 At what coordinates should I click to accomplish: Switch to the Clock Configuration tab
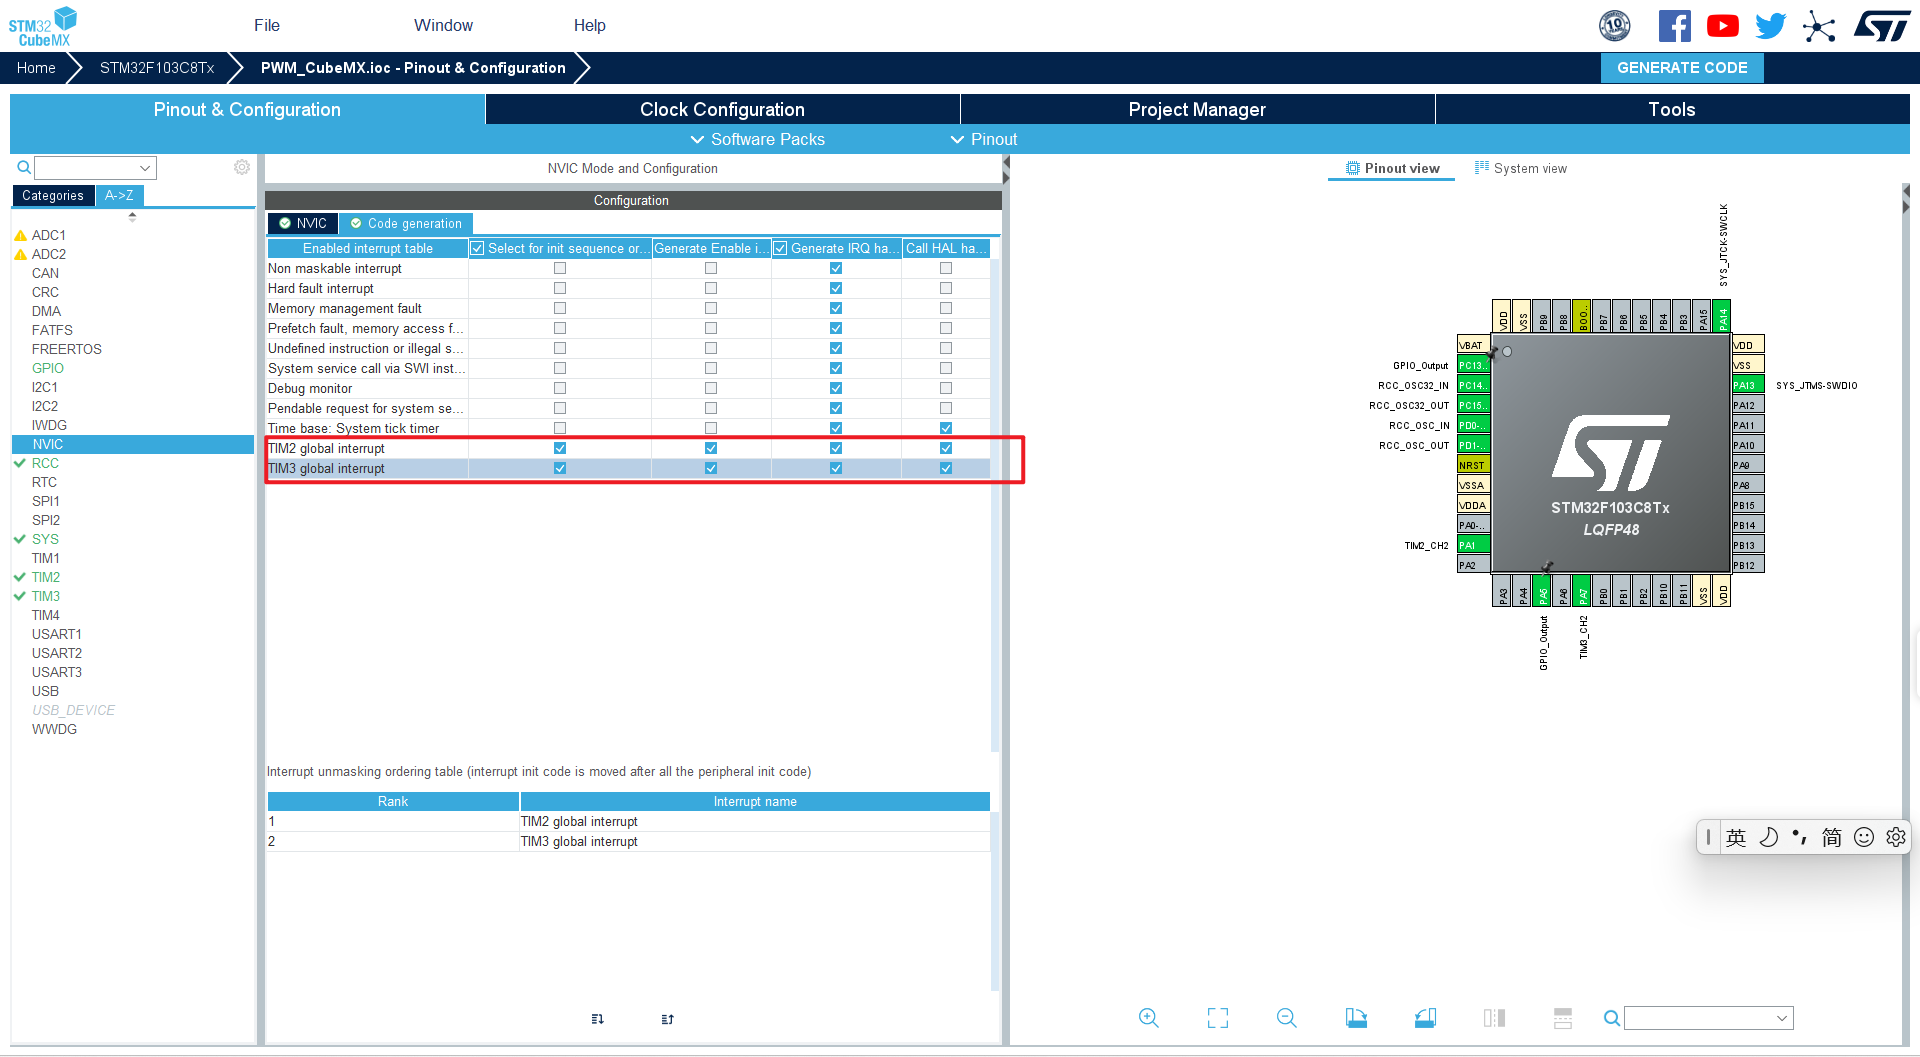pos(722,109)
